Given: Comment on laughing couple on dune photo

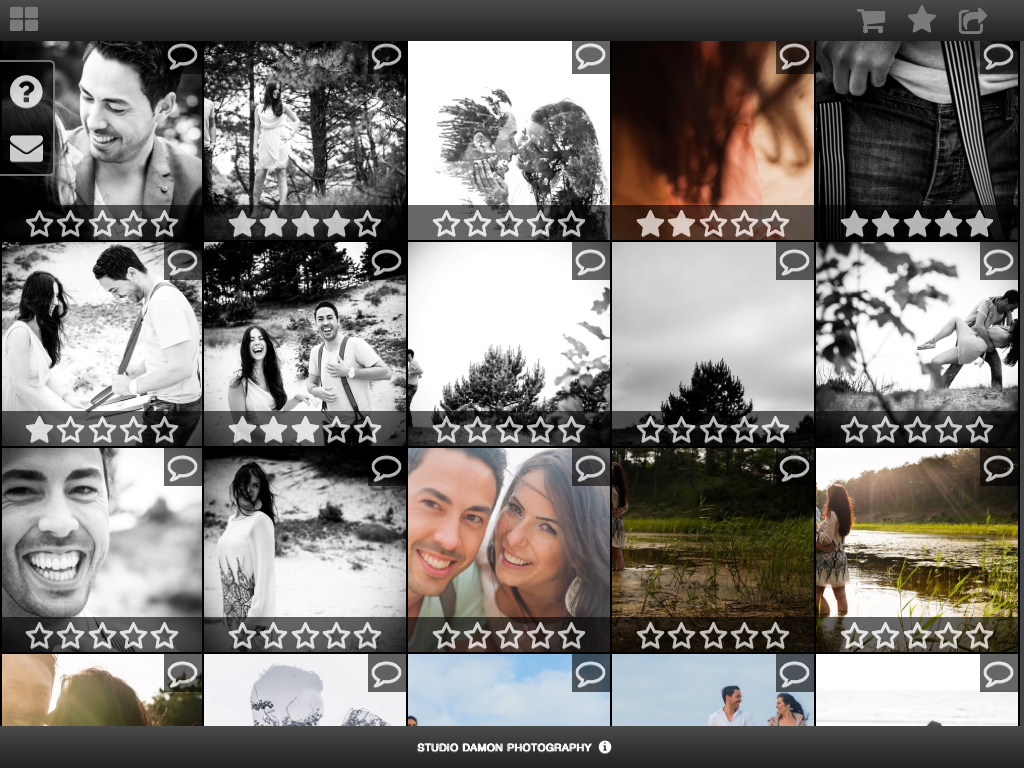Looking at the screenshot, I should pos(386,262).
